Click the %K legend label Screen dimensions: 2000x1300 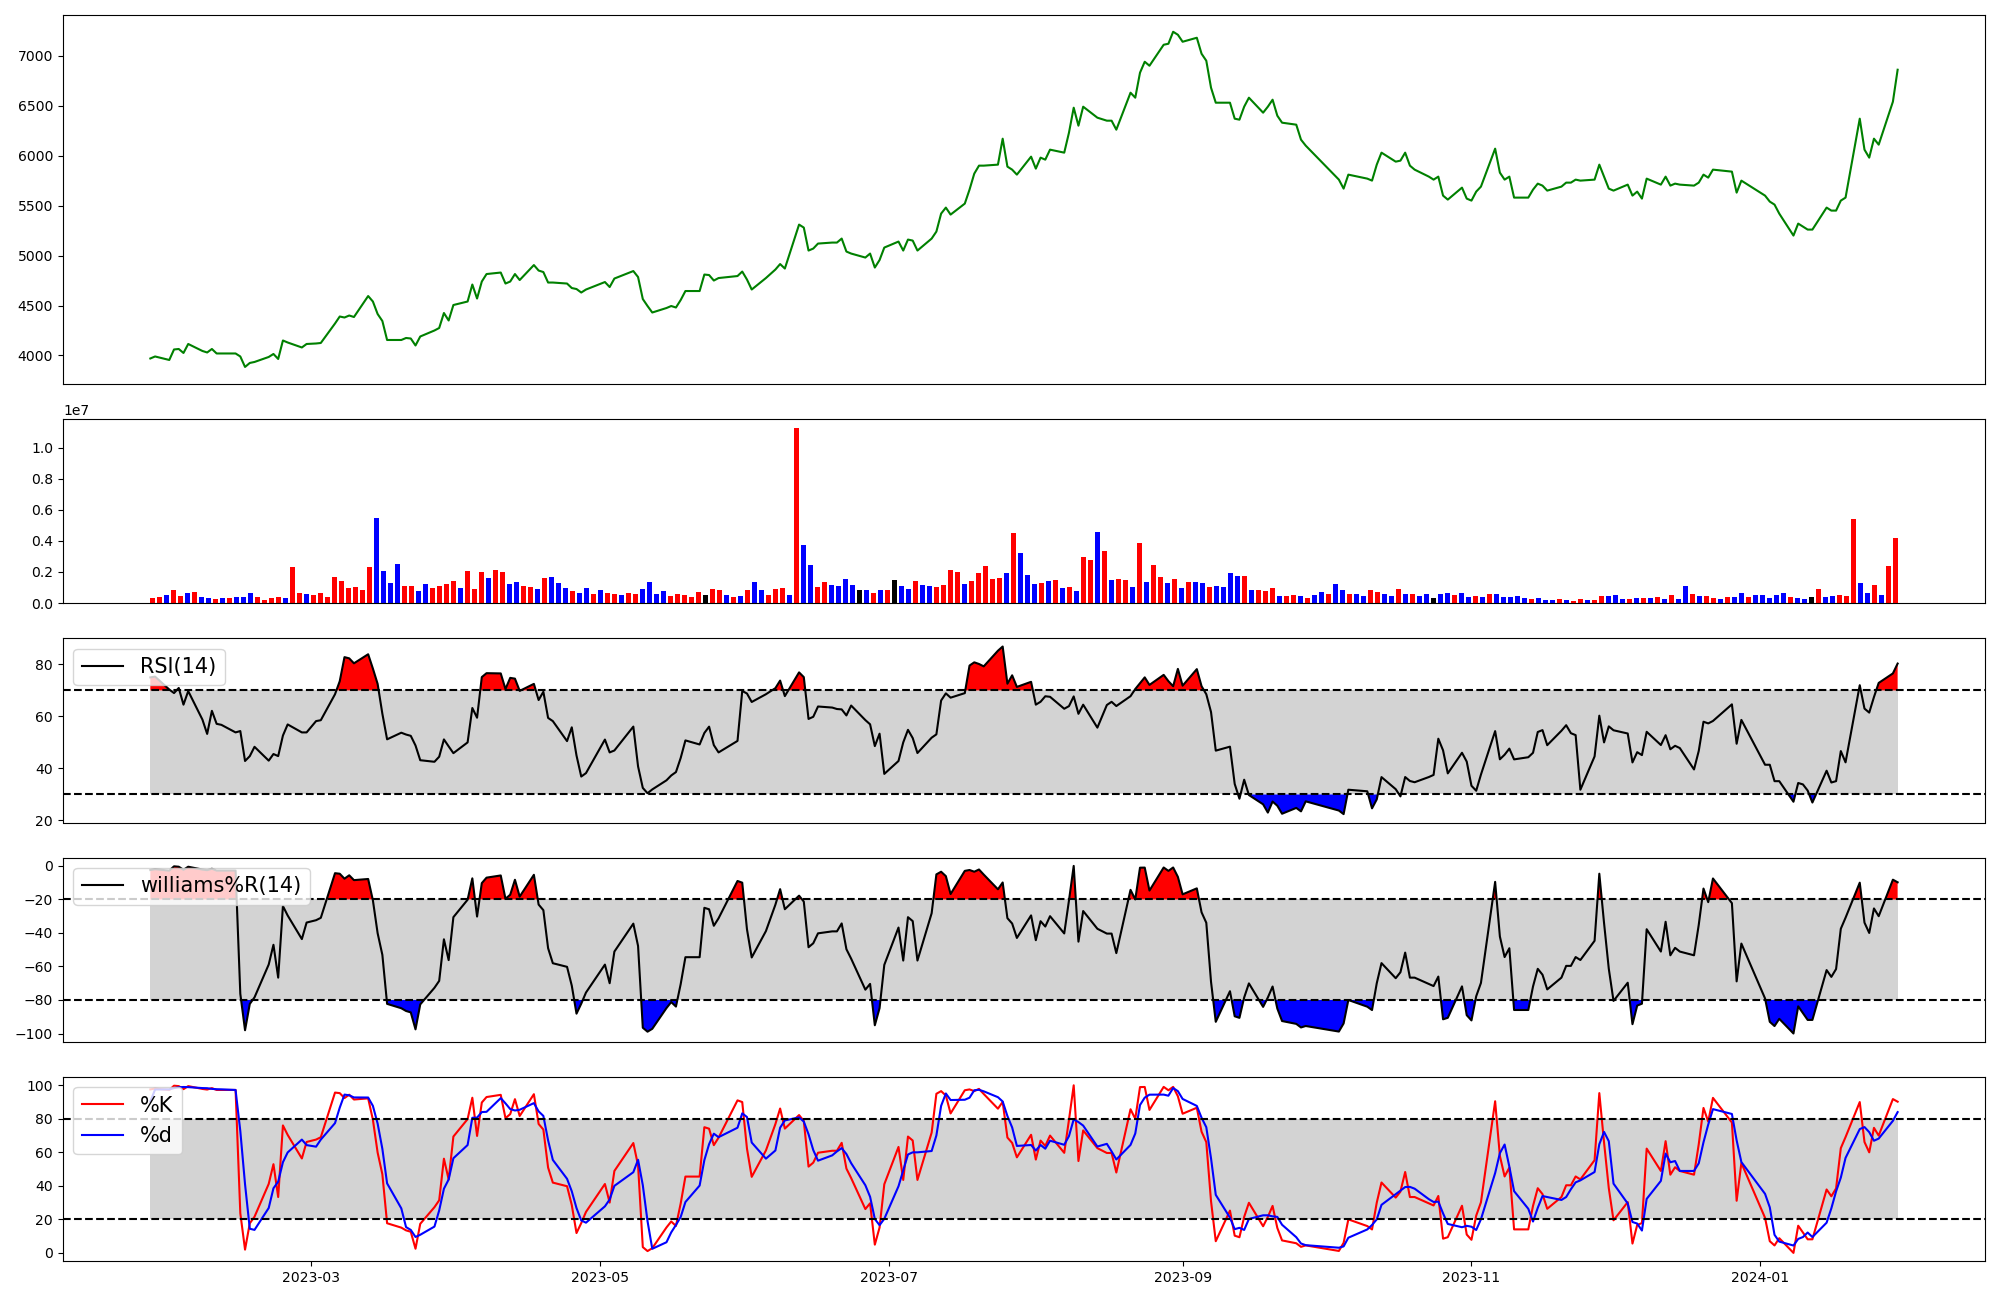coord(156,1105)
